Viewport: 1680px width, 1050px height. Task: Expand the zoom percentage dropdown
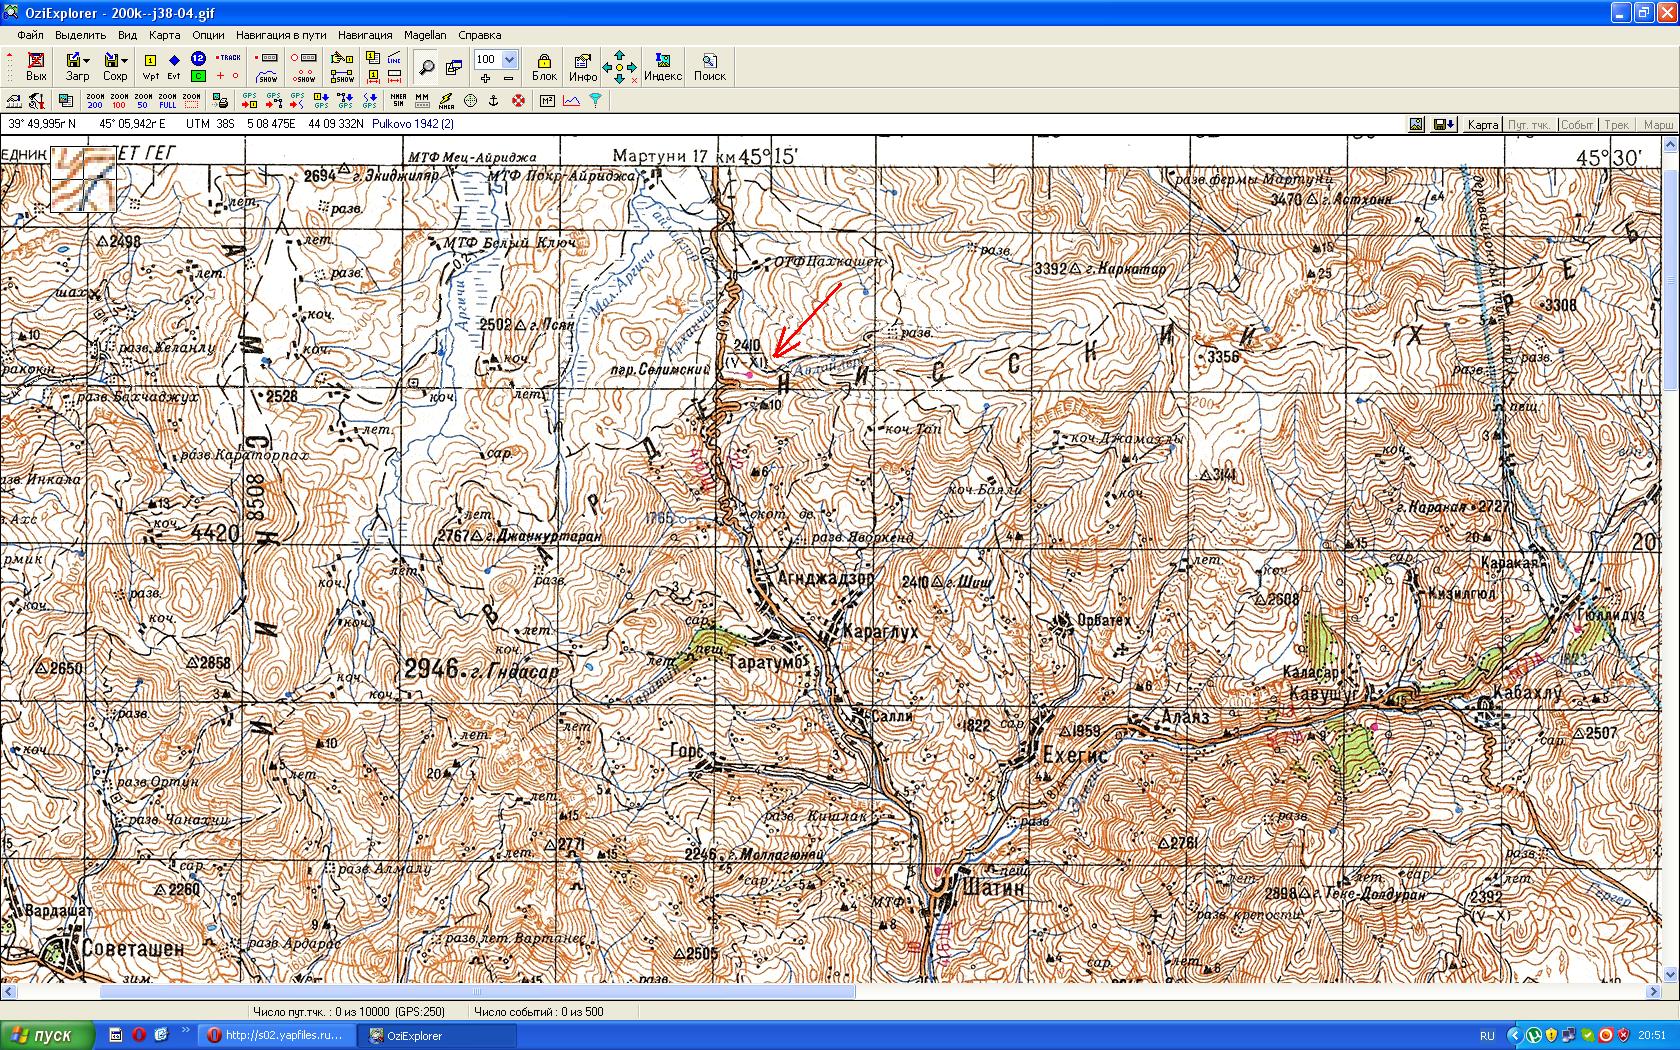(509, 59)
